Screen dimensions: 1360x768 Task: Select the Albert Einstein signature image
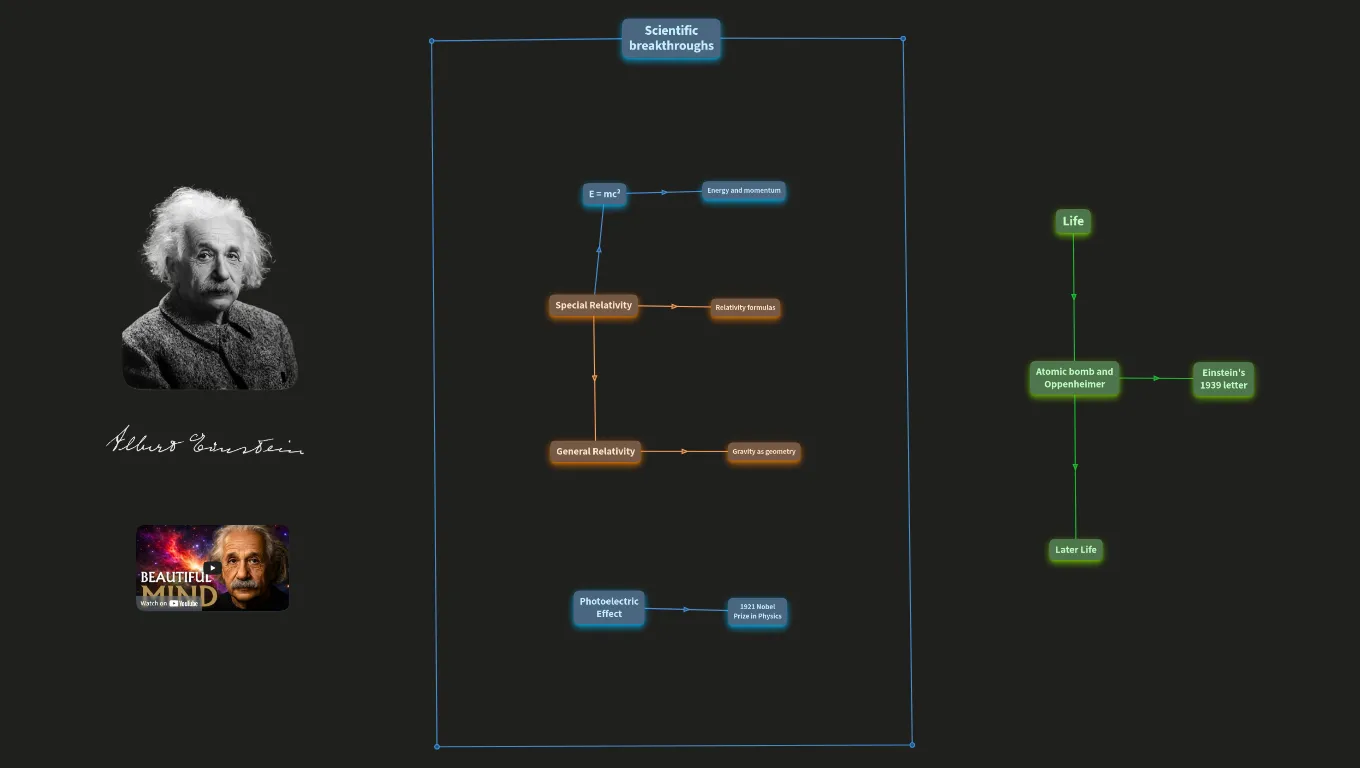tap(205, 442)
